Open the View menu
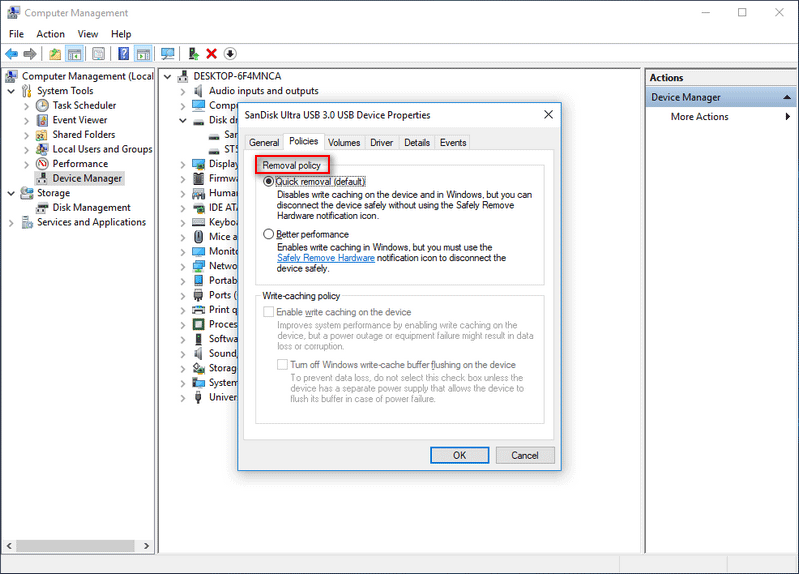Image resolution: width=799 pixels, height=574 pixels. pos(88,34)
